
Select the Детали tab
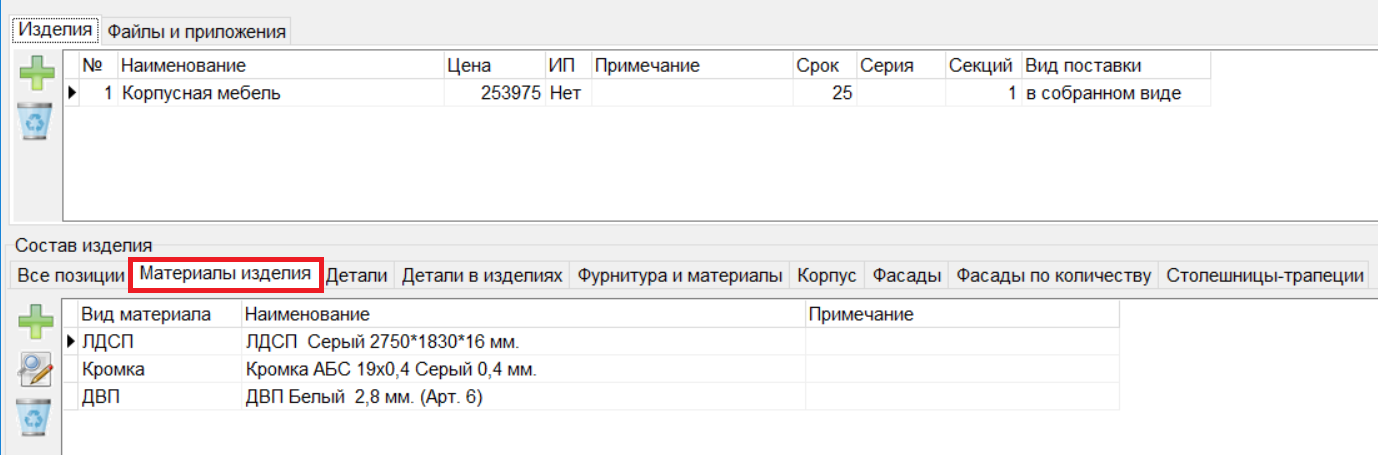click(x=357, y=276)
